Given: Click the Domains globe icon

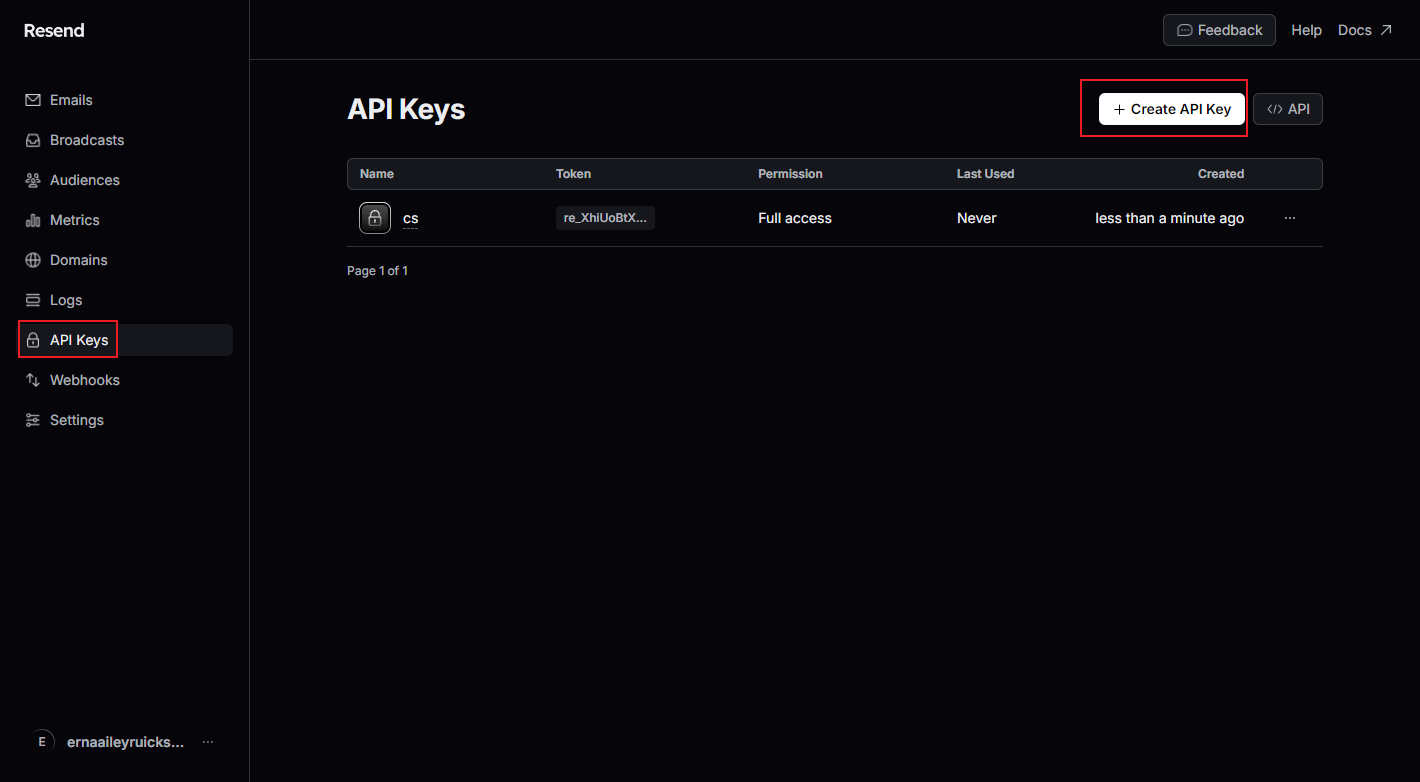Looking at the screenshot, I should [x=33, y=260].
